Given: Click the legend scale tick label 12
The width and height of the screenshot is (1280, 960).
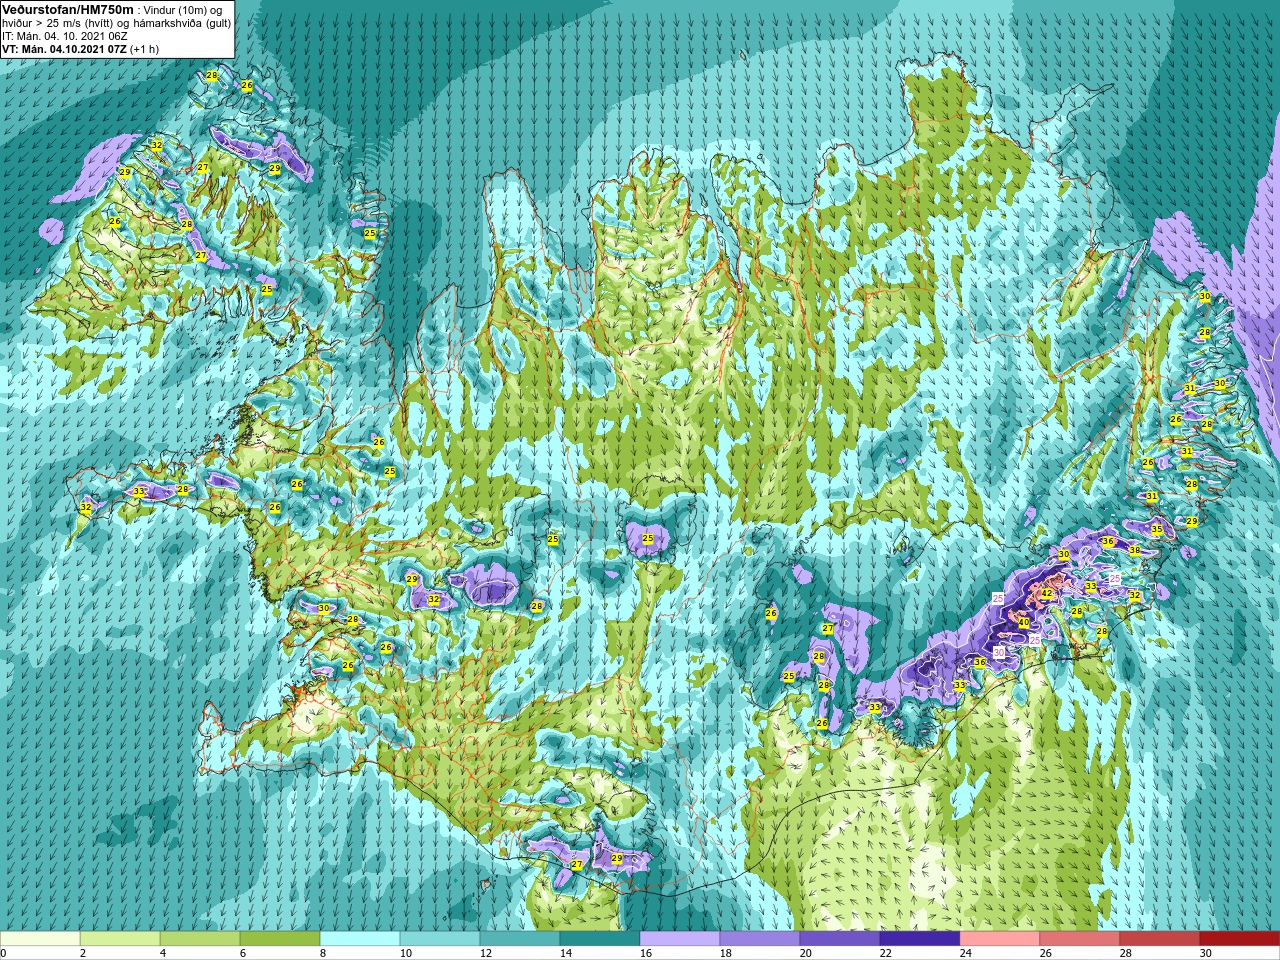Looking at the screenshot, I should click(486, 953).
